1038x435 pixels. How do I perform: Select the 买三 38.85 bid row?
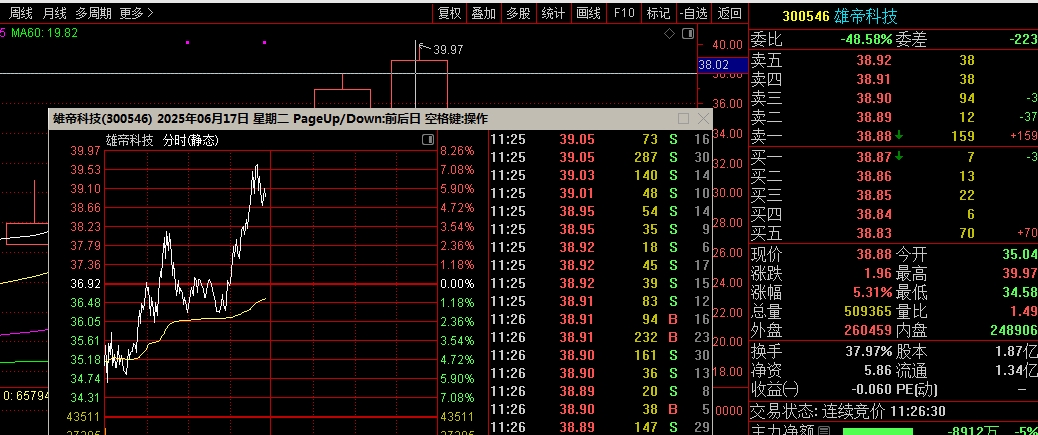coord(893,195)
